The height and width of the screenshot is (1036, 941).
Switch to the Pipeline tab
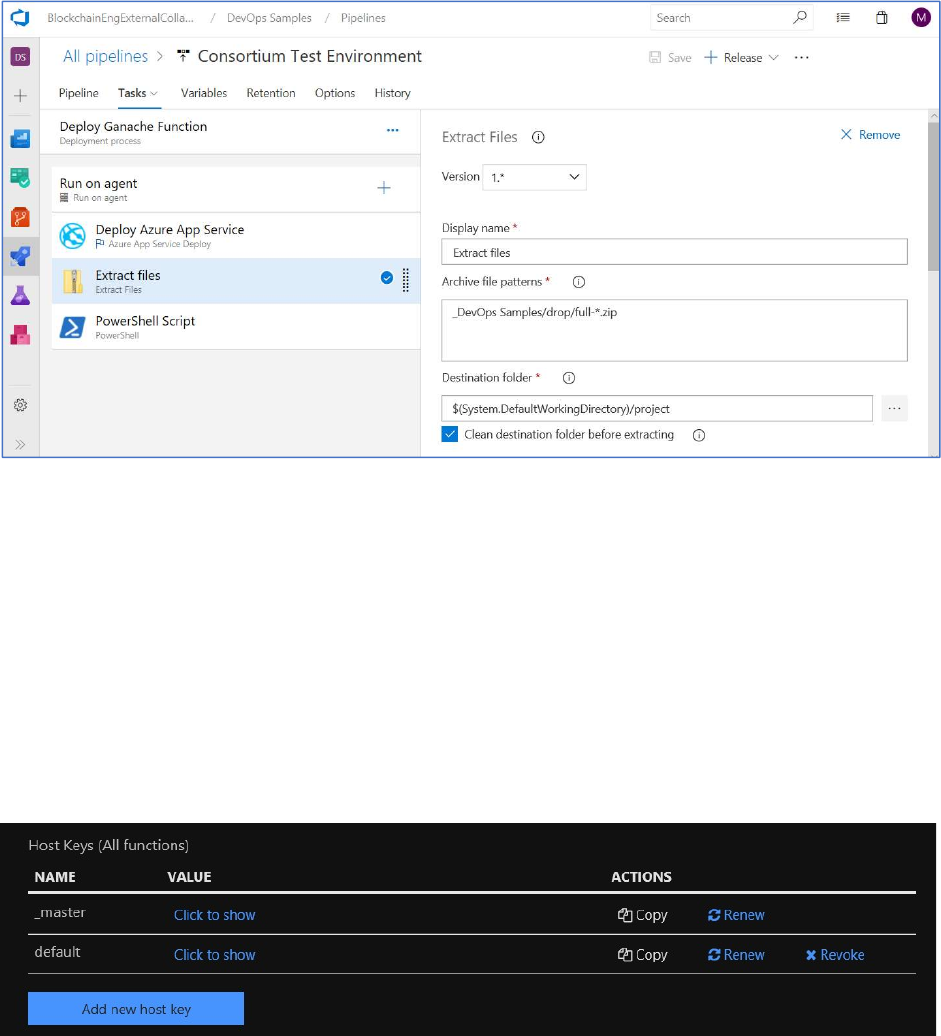pos(79,93)
